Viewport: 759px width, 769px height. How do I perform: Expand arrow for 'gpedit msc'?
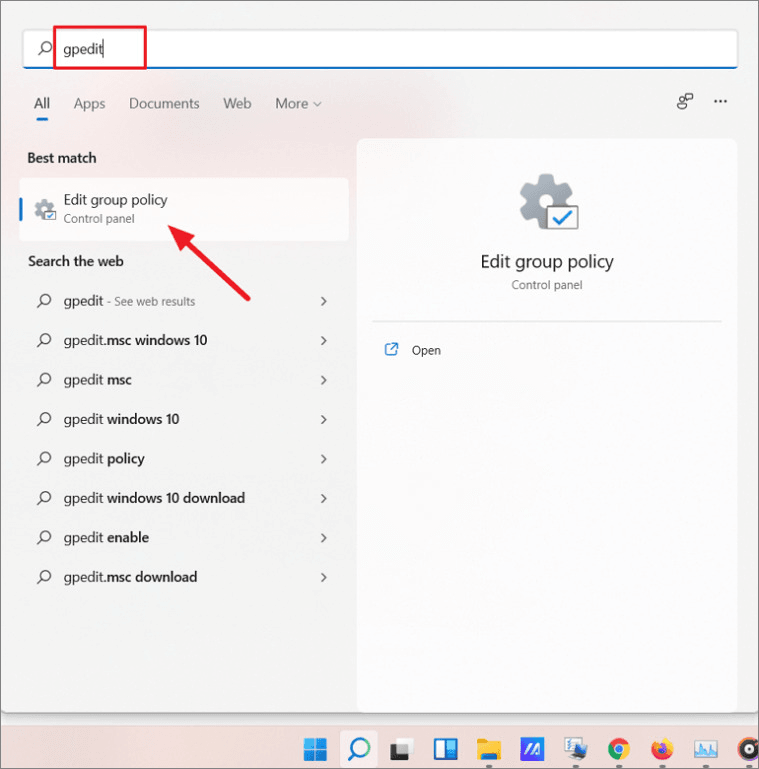(324, 380)
